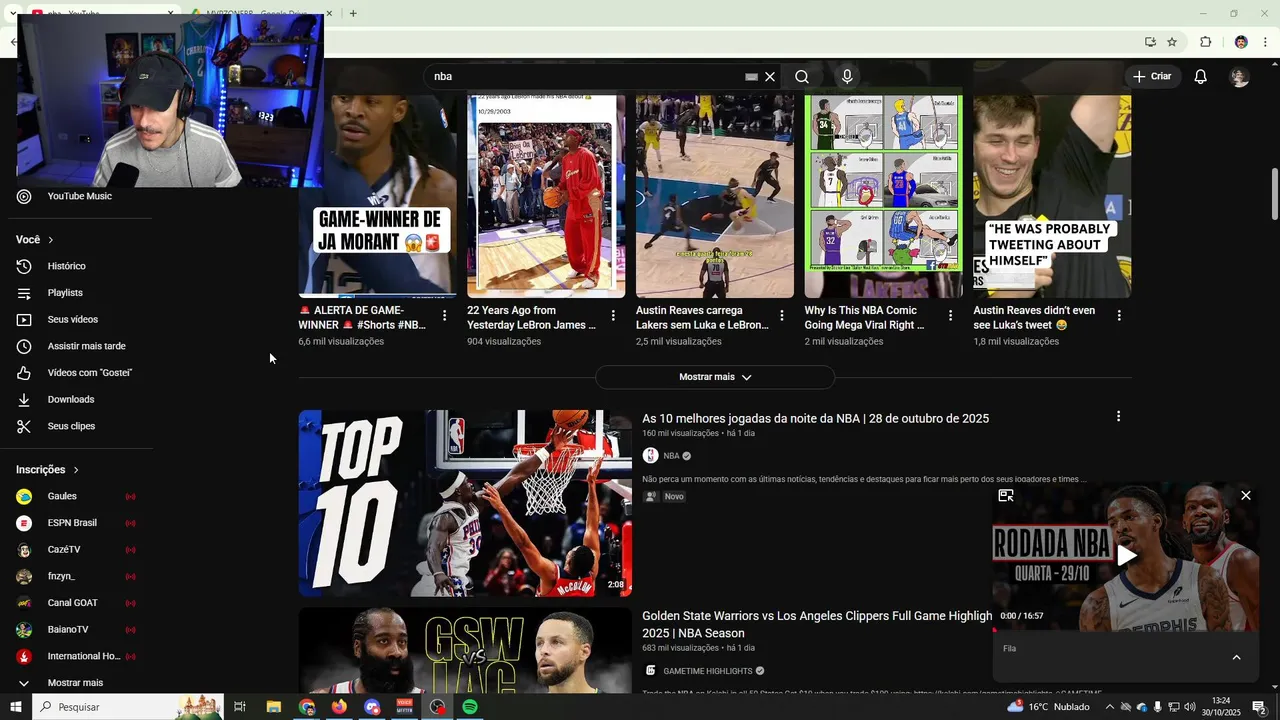Click the page vertical scrollbar thumb
Viewport: 1280px width, 720px height.
pyautogui.click(x=1275, y=194)
